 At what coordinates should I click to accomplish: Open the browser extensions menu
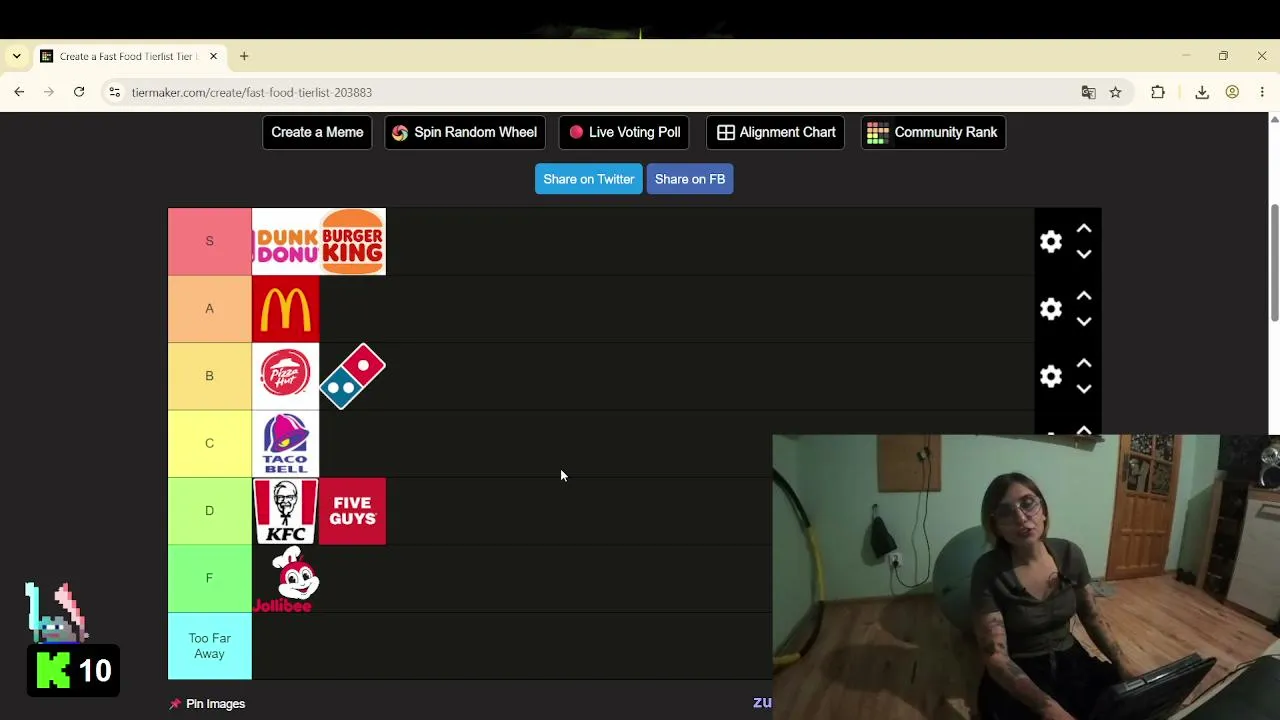click(1158, 92)
